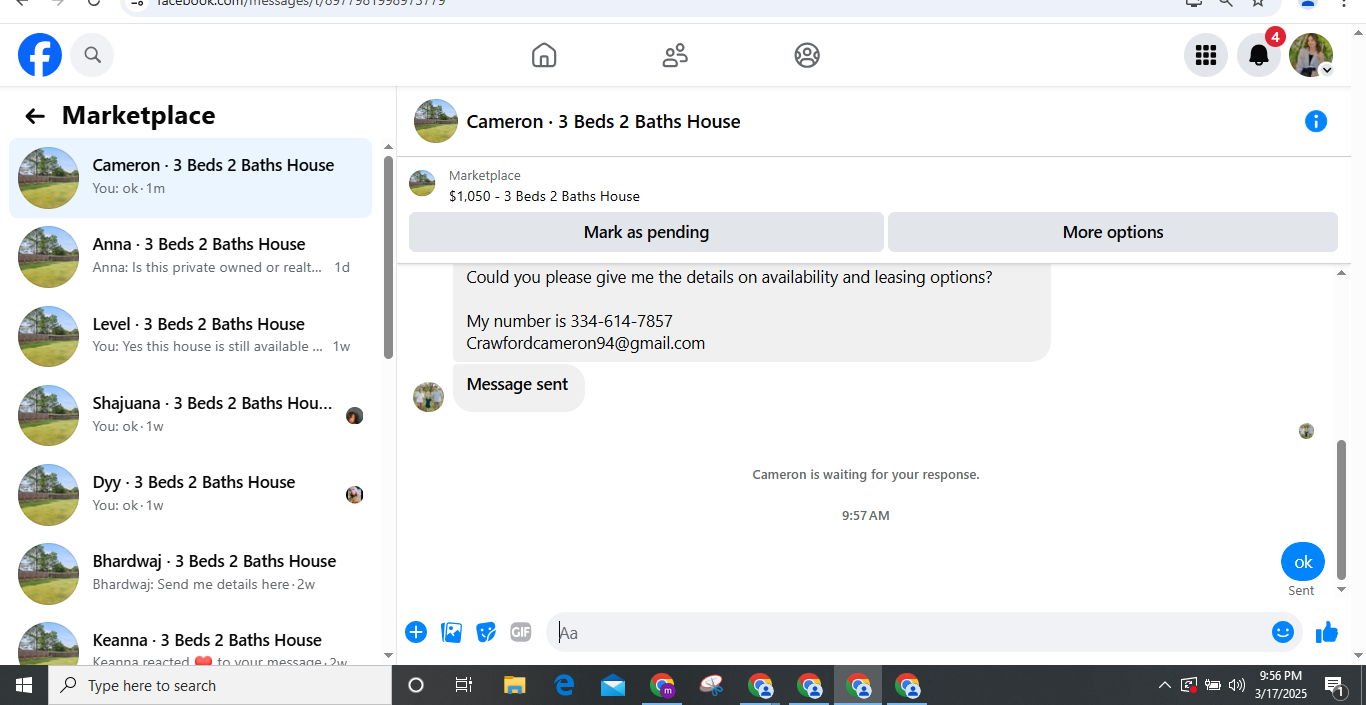Image resolution: width=1366 pixels, height=705 pixels.
Task: Click the chat messages scrollbar
Action: click(1342, 510)
